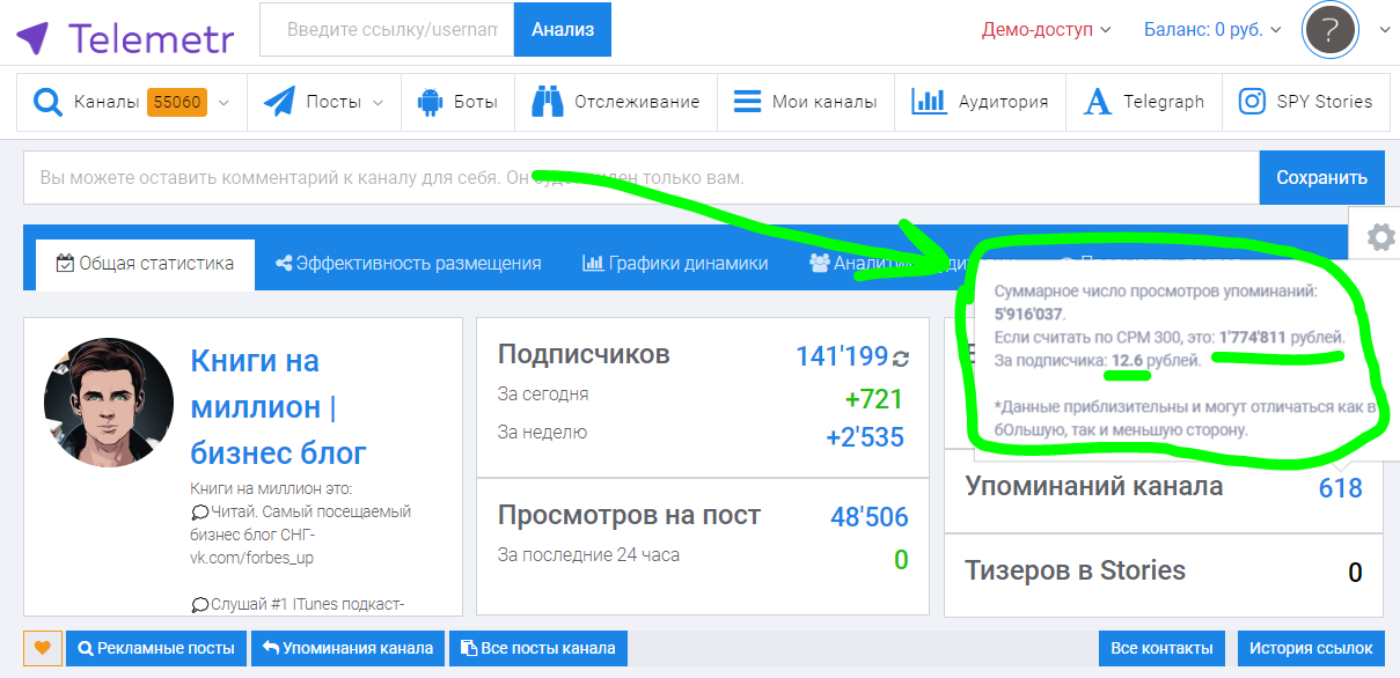Click the Тизеров в Stories label
Screen dimensions: 1400x678
pos(1075,571)
